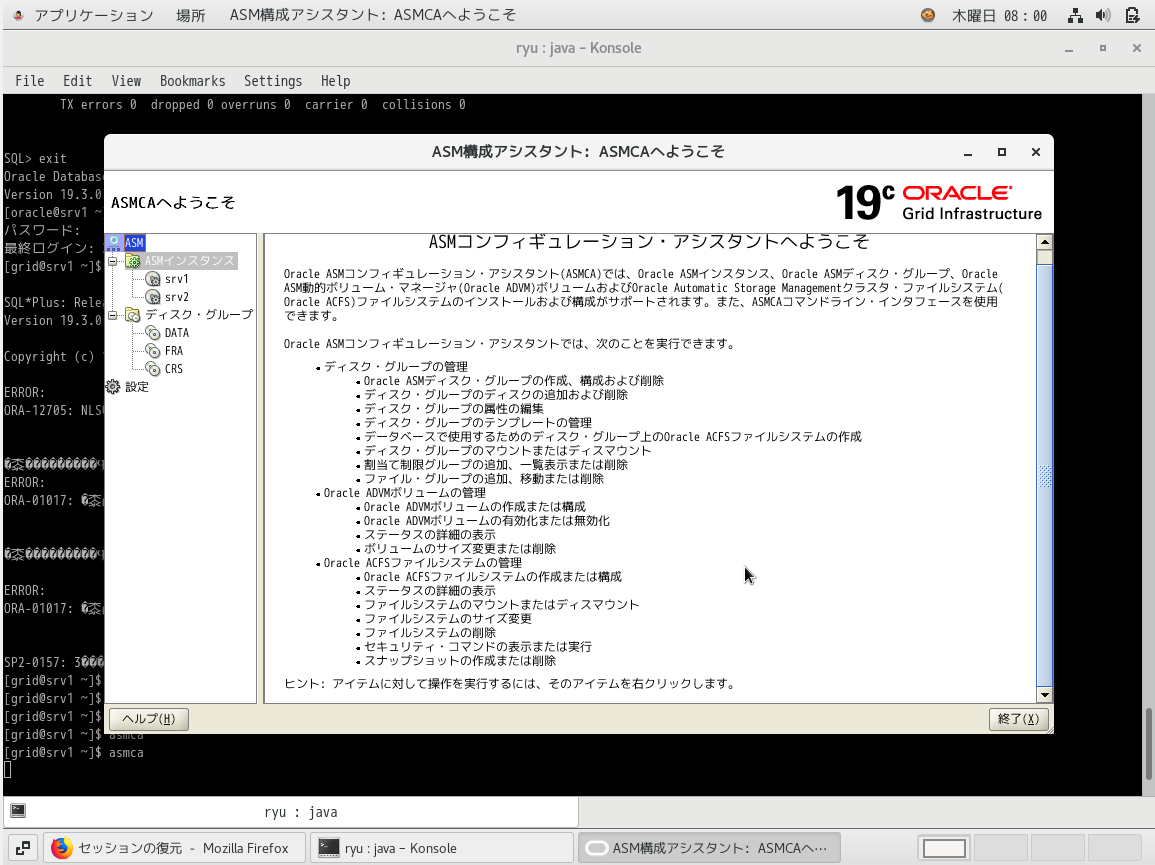Click the ASM構成アシスタント taskbar entry

(x=709, y=848)
